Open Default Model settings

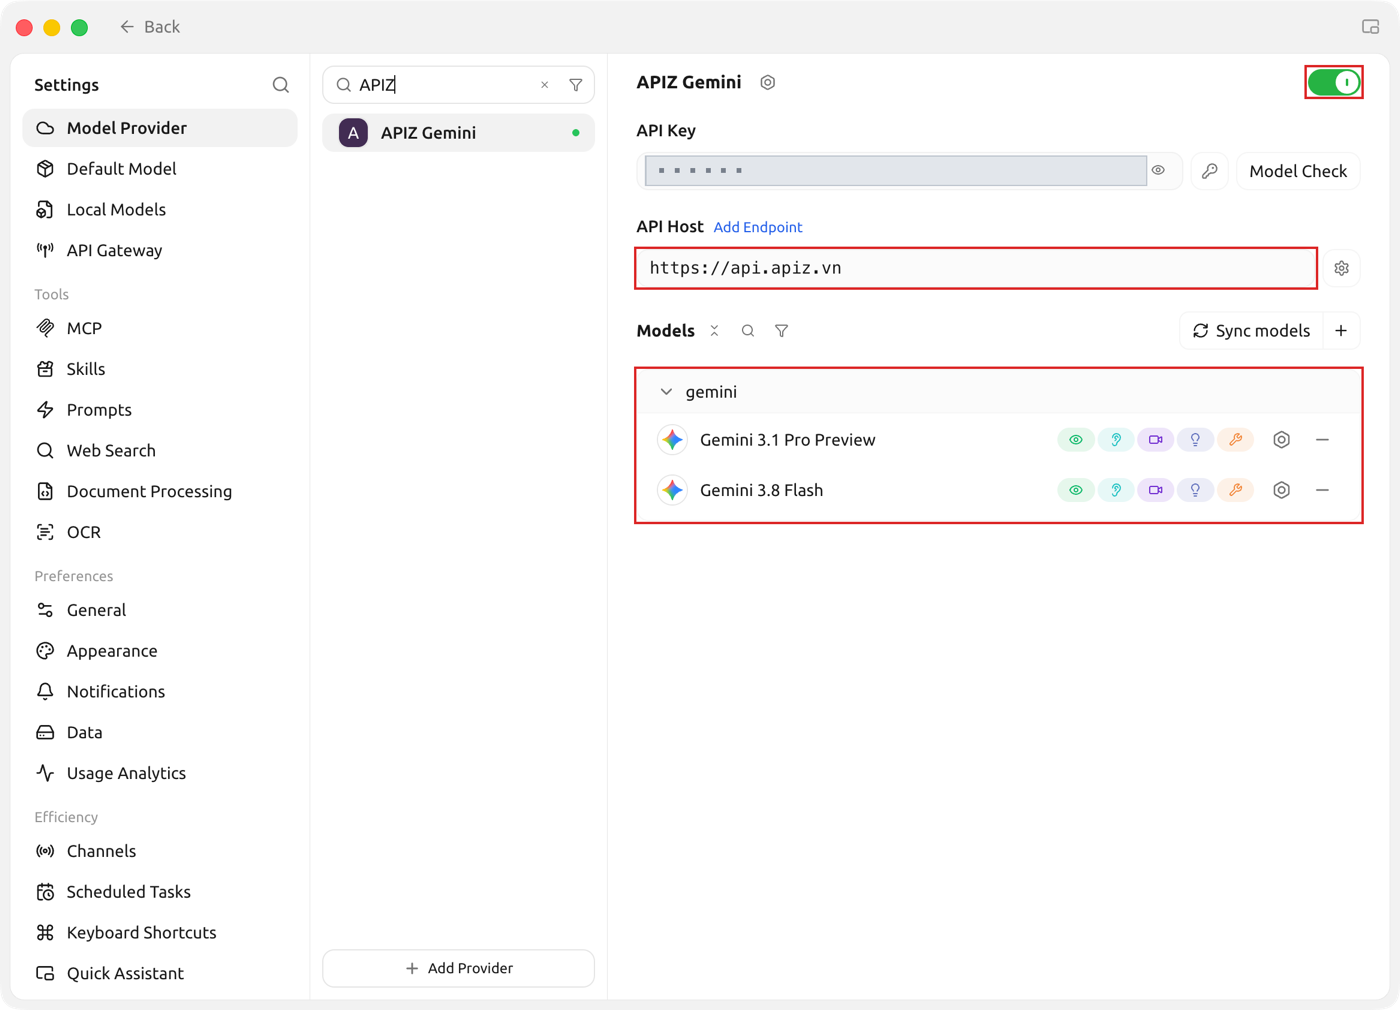(160, 169)
